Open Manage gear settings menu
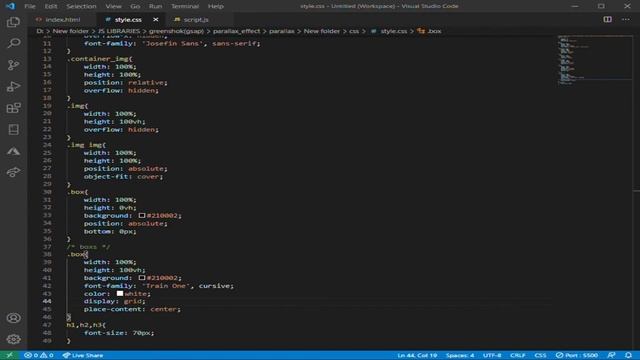The height and width of the screenshot is (360, 640). pos(13,339)
